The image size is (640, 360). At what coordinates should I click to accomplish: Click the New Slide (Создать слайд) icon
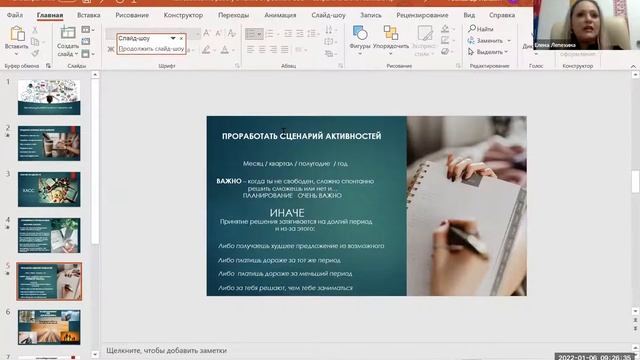click(68, 33)
